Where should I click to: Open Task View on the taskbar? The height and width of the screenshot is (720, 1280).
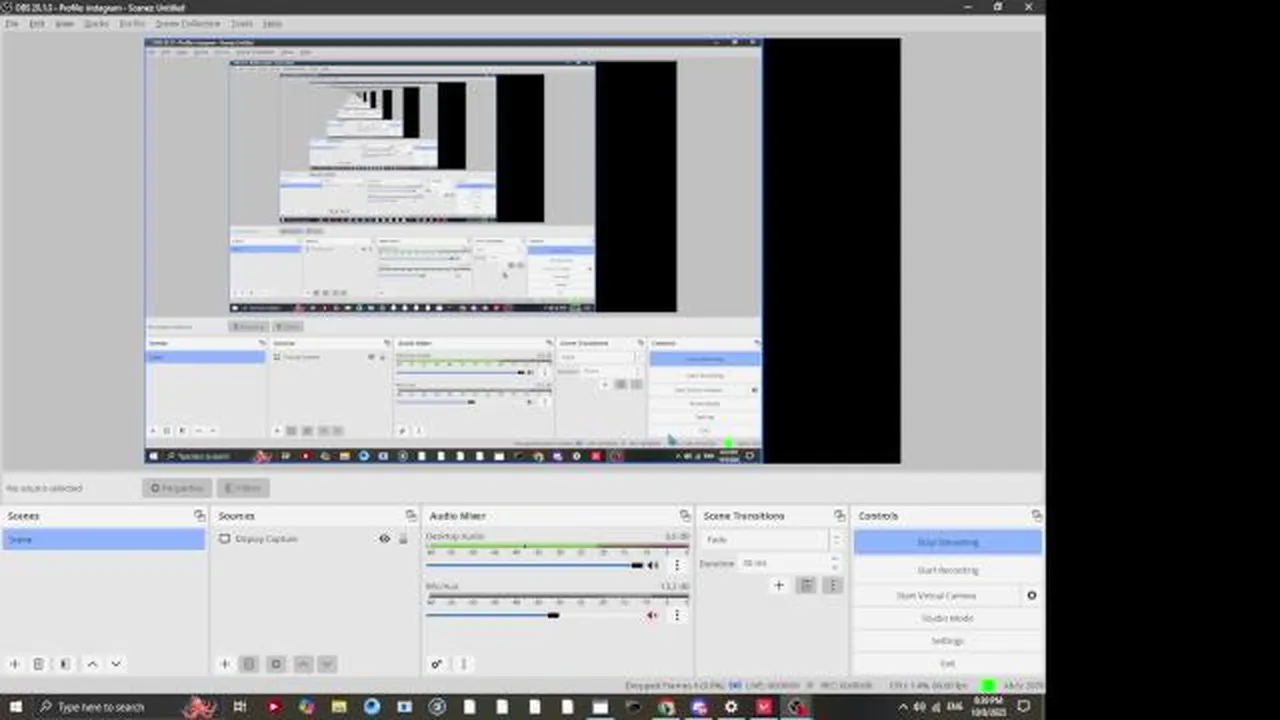[240, 707]
